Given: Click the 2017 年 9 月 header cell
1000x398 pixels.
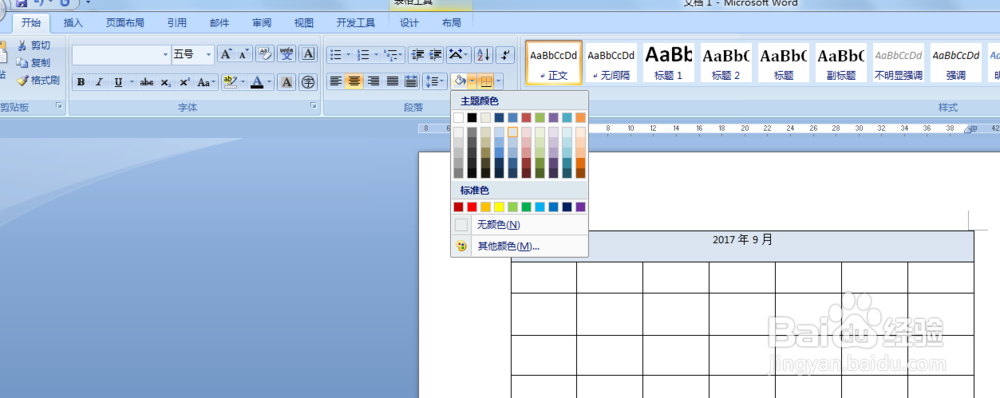Looking at the screenshot, I should 742,246.
